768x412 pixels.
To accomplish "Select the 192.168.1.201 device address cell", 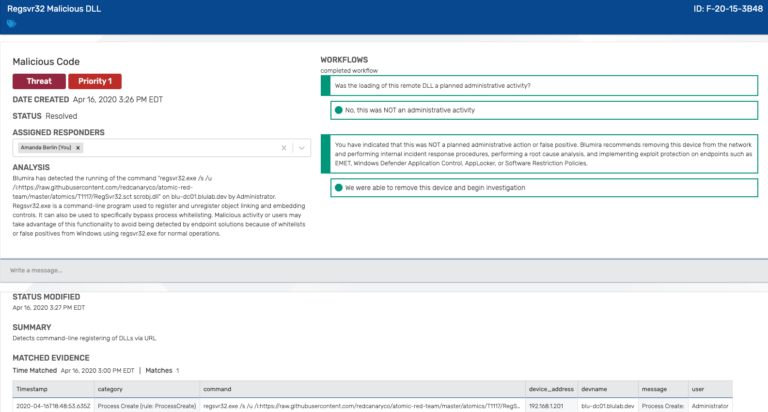I will [552, 406].
